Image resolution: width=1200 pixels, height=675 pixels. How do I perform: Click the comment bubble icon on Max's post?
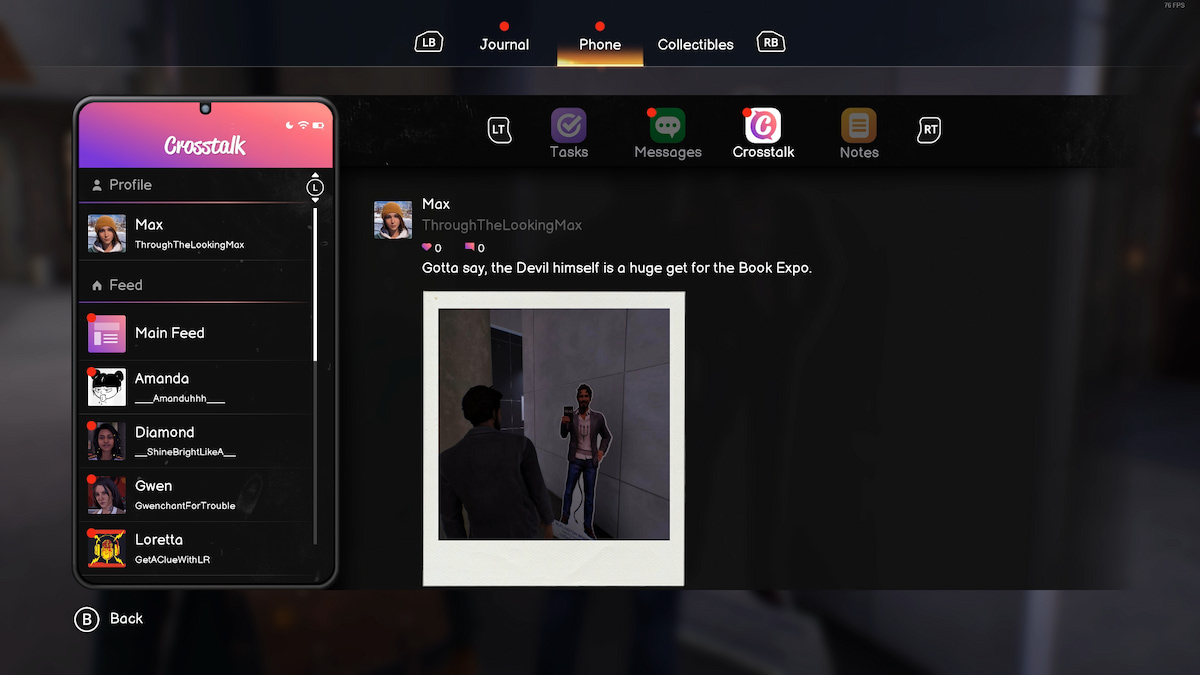point(470,247)
